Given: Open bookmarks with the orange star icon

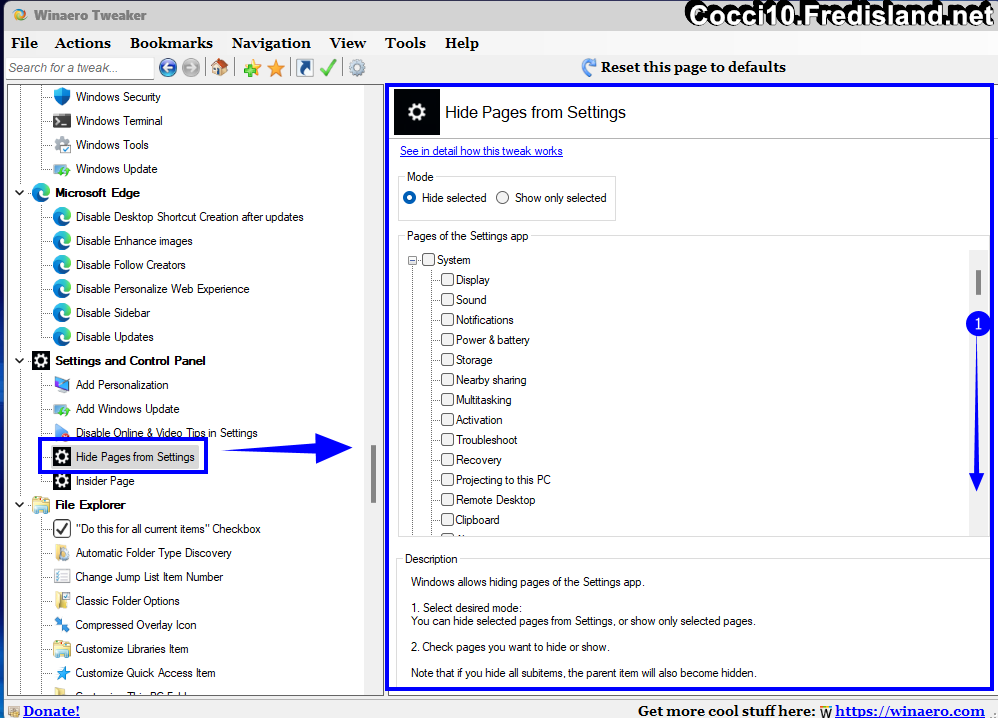Looking at the screenshot, I should click(x=276, y=68).
